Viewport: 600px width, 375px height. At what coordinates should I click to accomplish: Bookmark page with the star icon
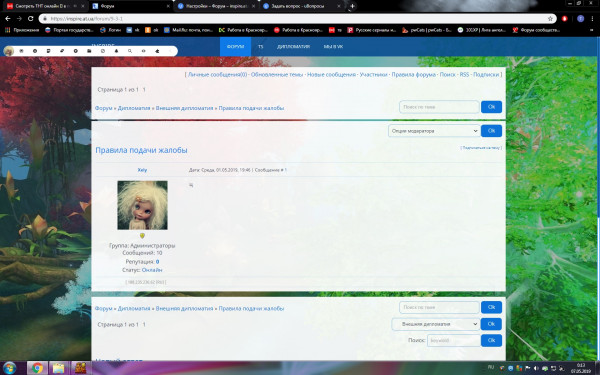click(550, 18)
